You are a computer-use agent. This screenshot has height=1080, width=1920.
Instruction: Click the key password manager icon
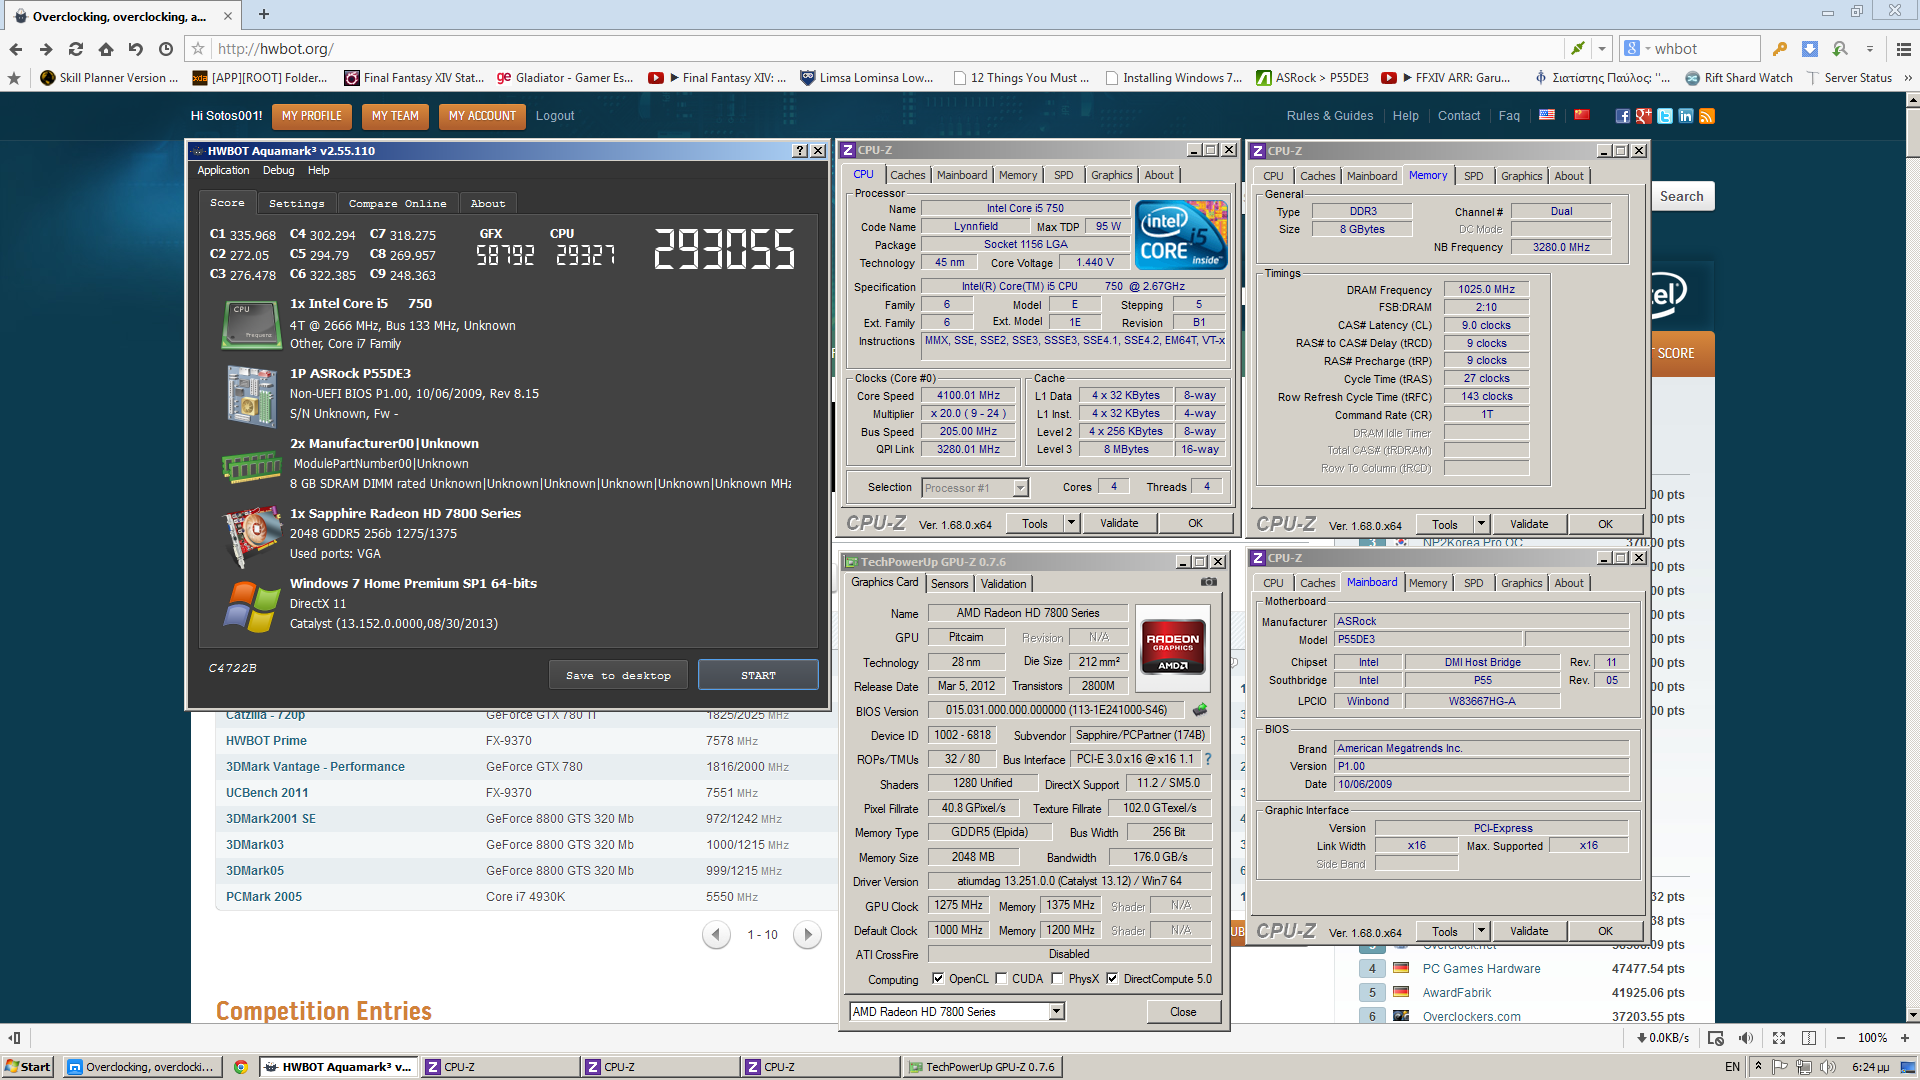click(1779, 49)
